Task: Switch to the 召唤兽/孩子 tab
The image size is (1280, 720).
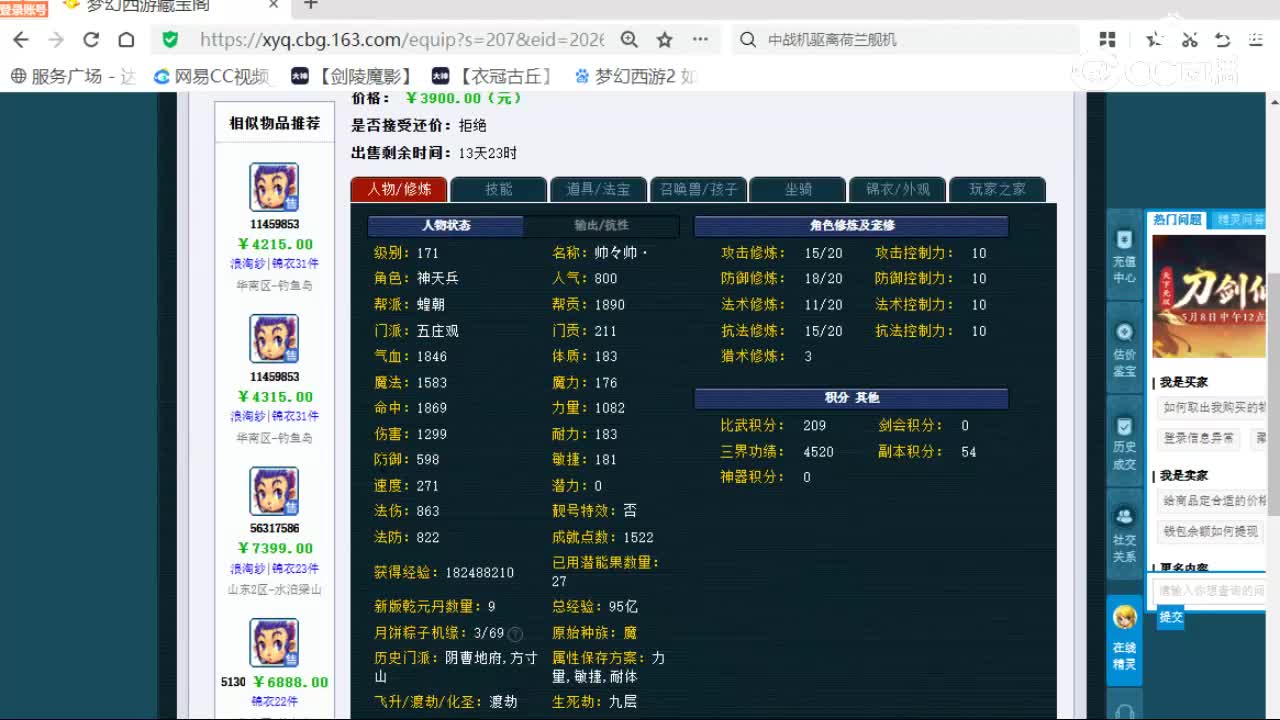Action: [x=698, y=189]
